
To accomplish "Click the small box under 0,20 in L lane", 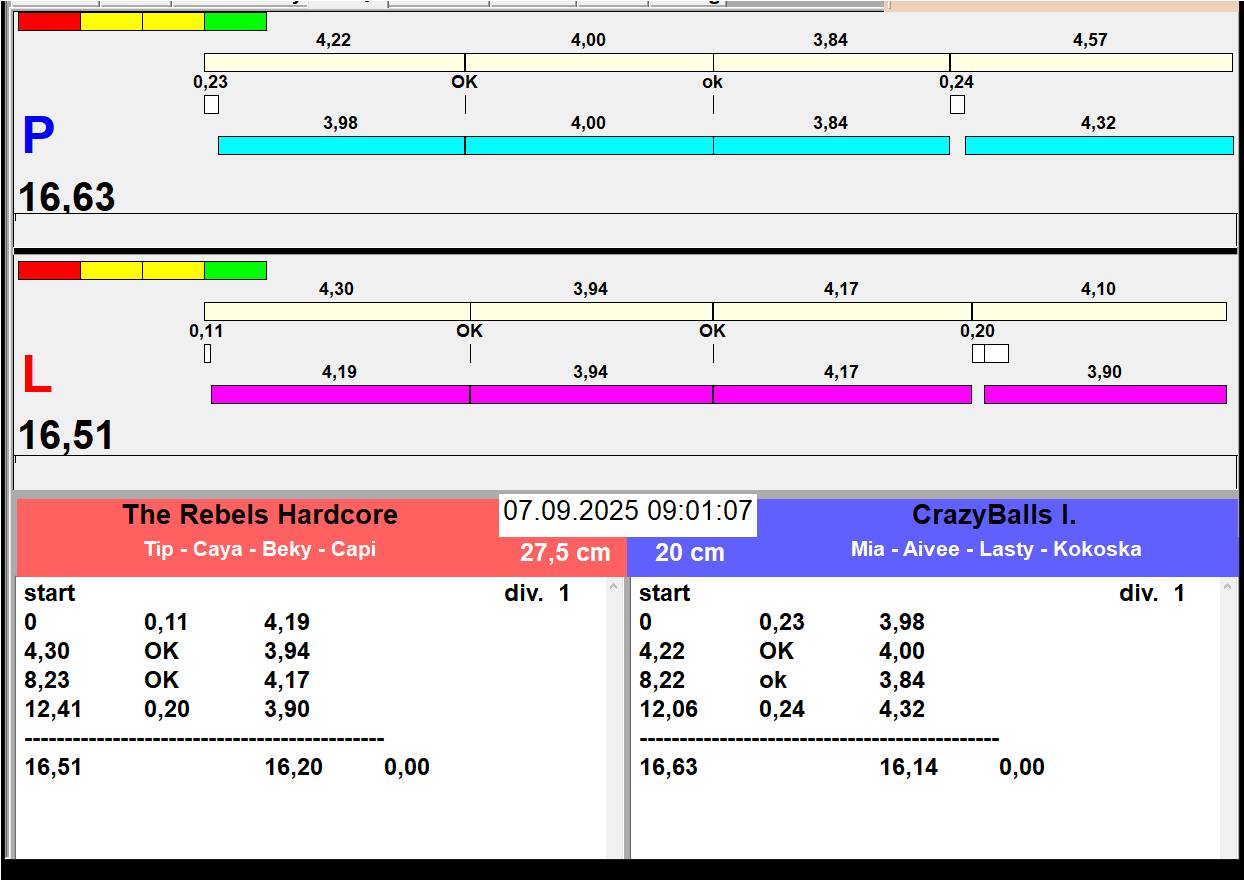I will coord(990,353).
